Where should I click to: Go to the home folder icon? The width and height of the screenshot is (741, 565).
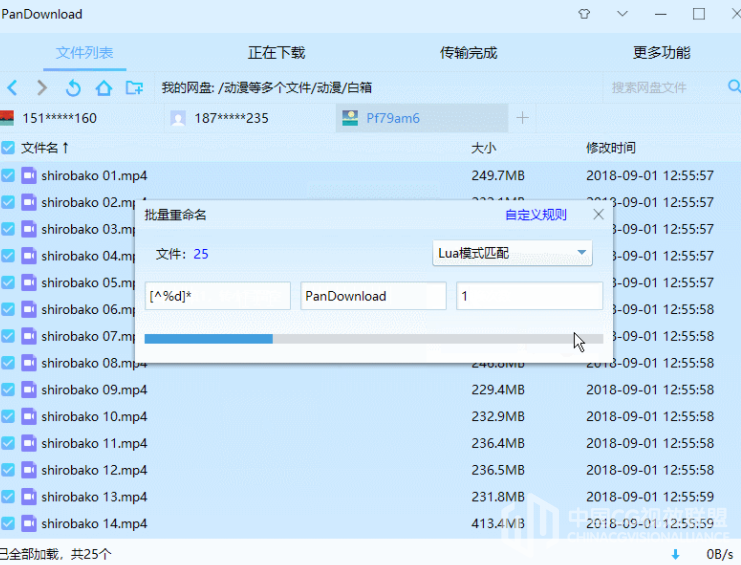[x=103, y=87]
